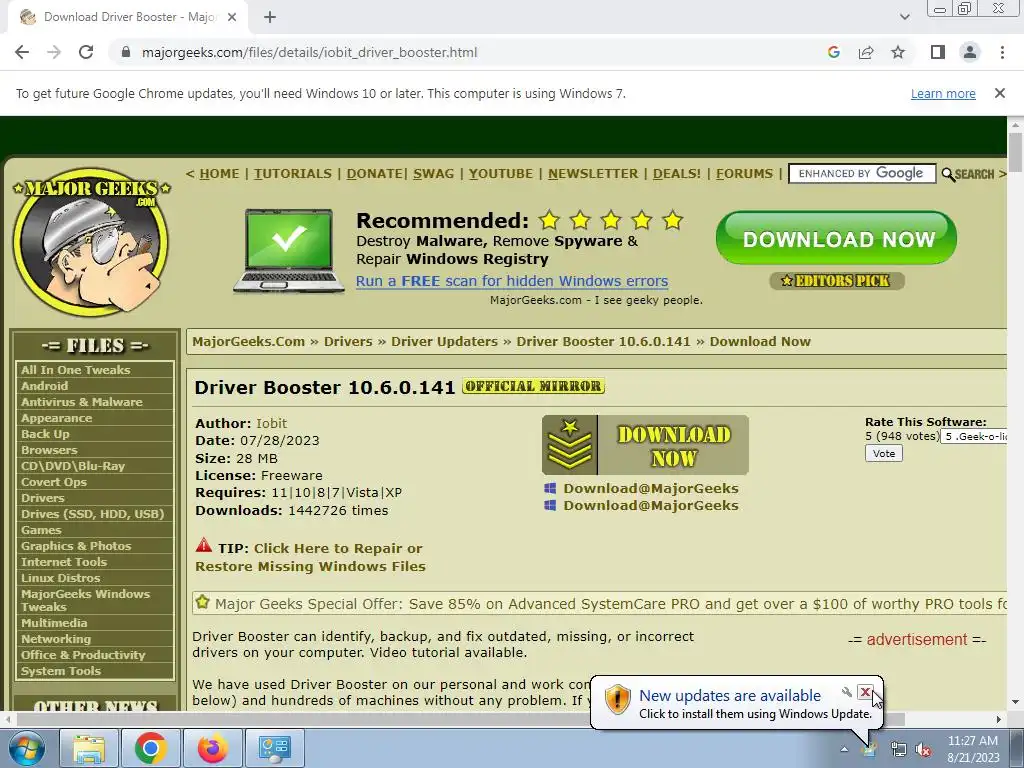Open the DEALS! menu link
This screenshot has width=1024, height=768.
(x=677, y=174)
